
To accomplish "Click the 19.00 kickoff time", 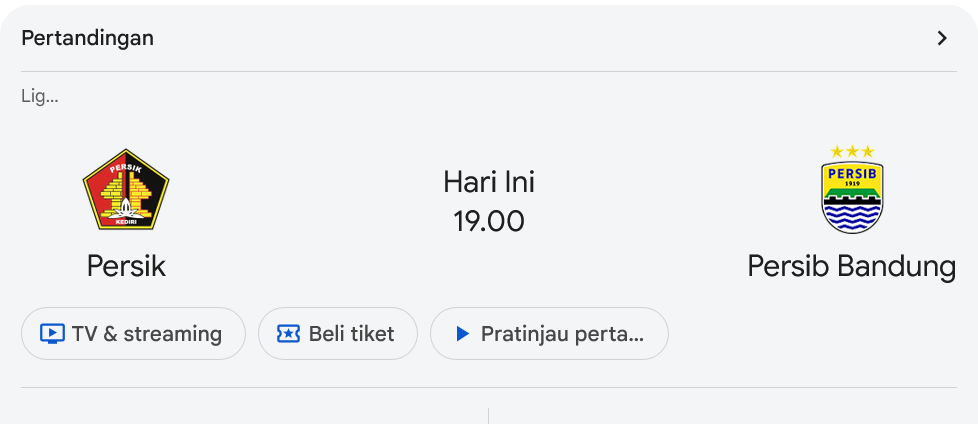I will (x=489, y=221).
